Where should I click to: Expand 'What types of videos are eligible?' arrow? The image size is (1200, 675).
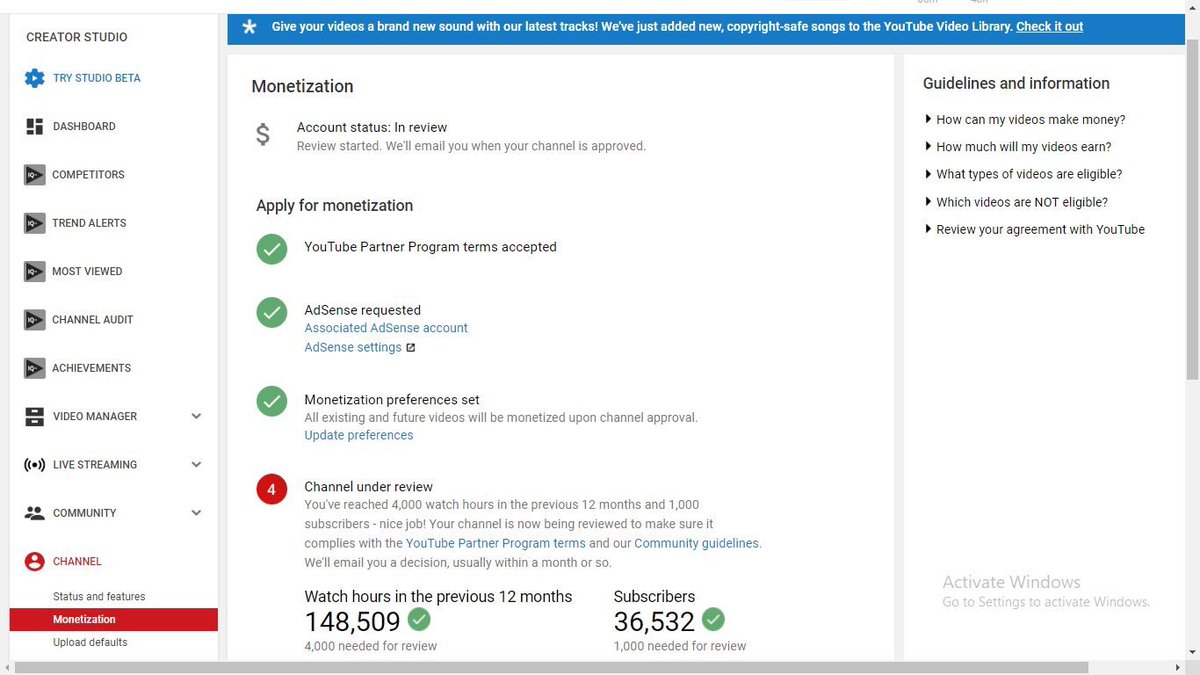(x=928, y=174)
